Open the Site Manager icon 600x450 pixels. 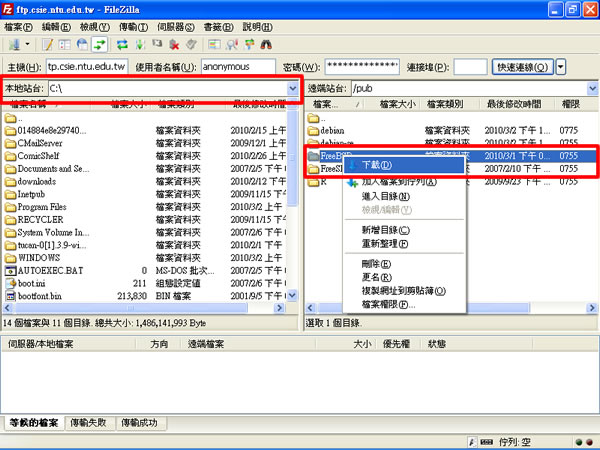pos(14,45)
